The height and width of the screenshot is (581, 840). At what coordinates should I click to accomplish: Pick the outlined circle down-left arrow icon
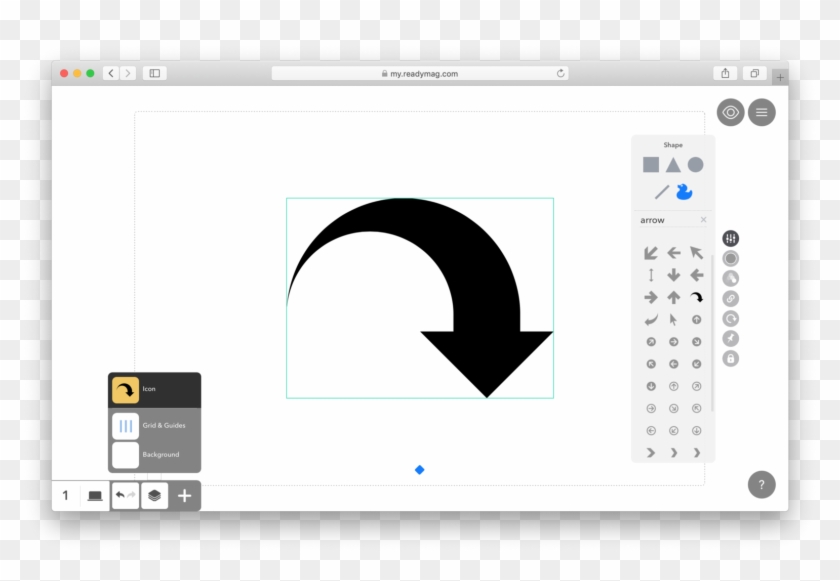[673, 431]
